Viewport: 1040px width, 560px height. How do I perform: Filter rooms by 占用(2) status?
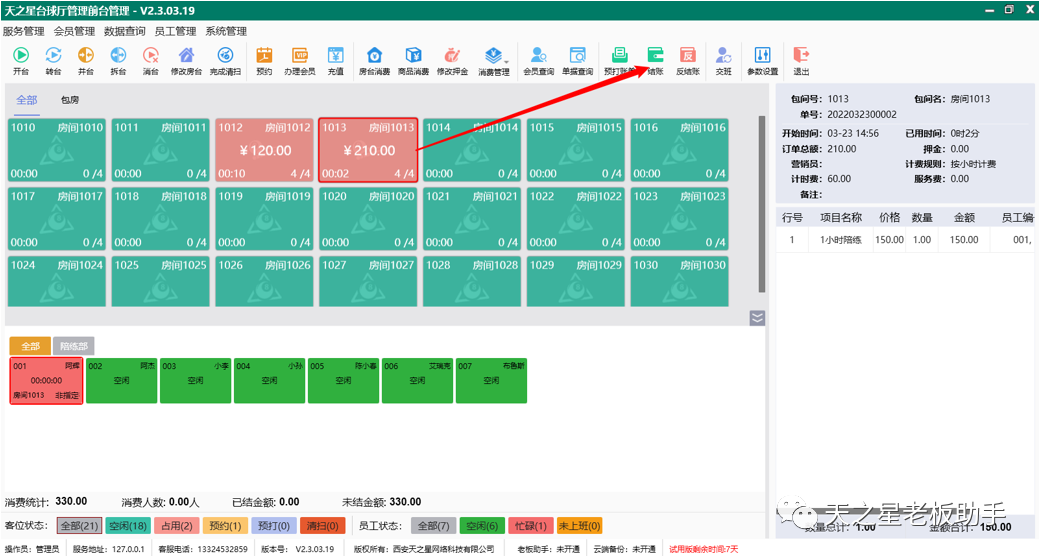177,526
